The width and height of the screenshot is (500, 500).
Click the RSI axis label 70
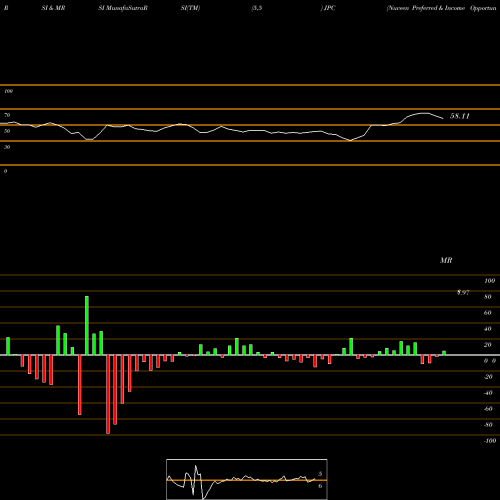point(7,115)
